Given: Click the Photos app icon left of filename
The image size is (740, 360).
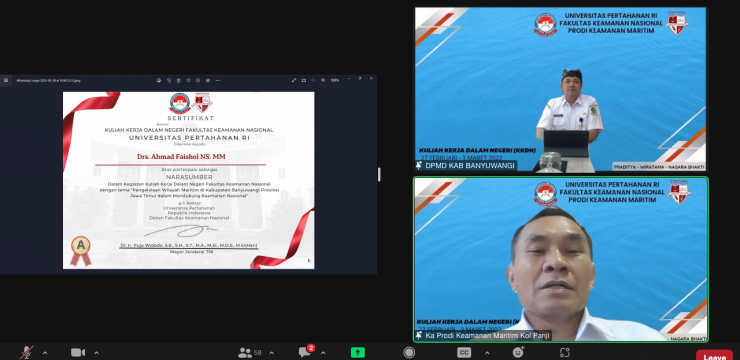Looking at the screenshot, I should pos(6,80).
